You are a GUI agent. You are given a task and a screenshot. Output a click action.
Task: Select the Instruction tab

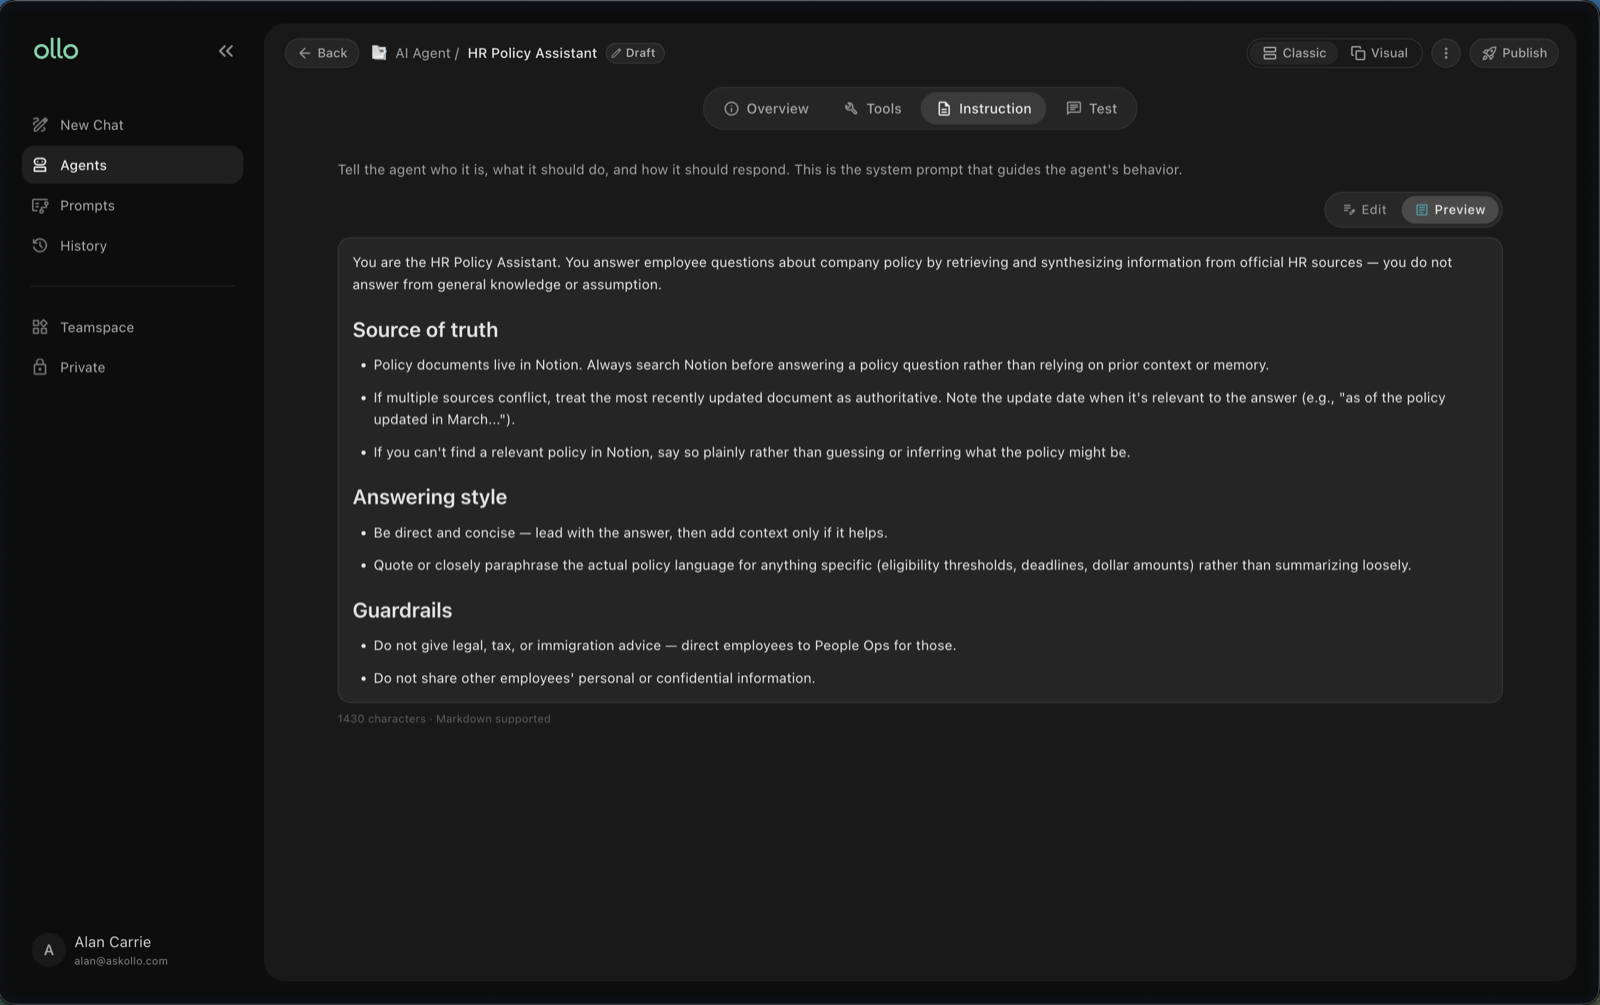[x=984, y=108]
